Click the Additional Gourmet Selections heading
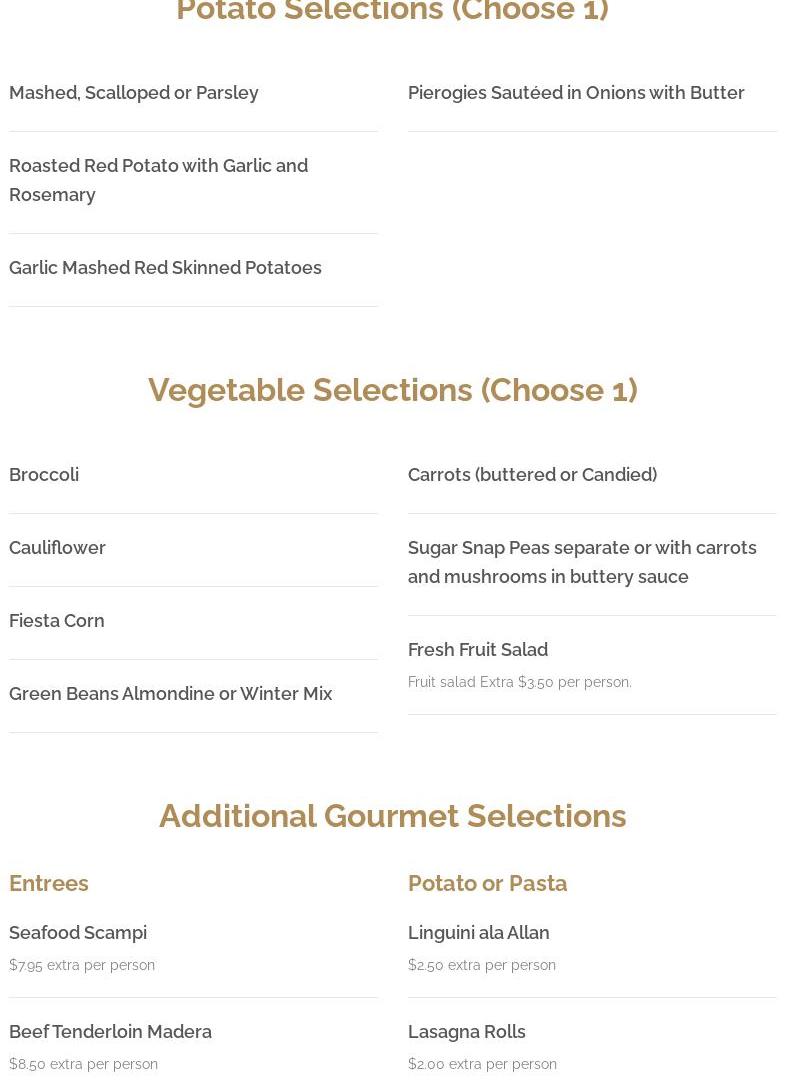Viewport: 785px width, 1092px height. coord(392,816)
